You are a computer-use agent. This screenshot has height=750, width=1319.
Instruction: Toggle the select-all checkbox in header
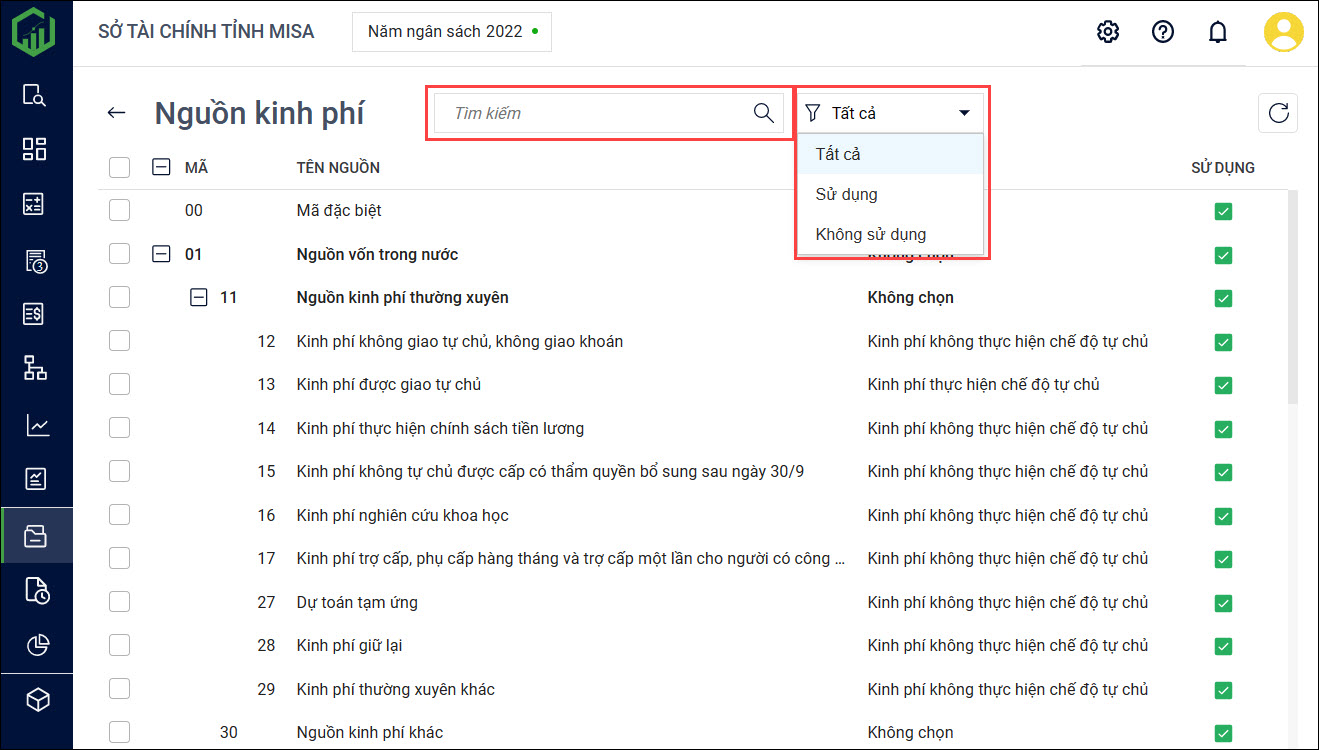coord(120,167)
